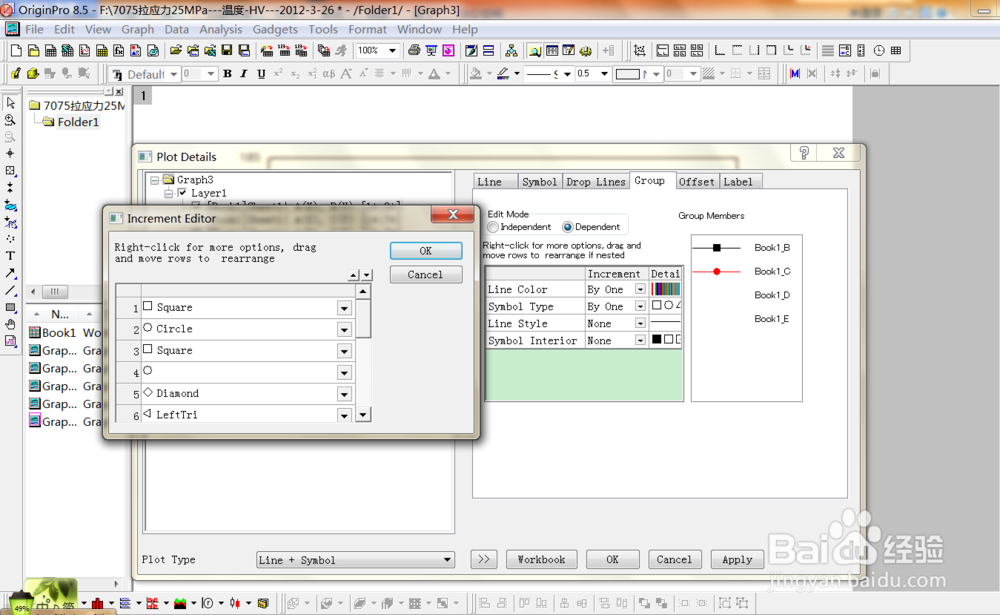
Task: Click the Line Color detail color strip
Action: (x=666, y=290)
